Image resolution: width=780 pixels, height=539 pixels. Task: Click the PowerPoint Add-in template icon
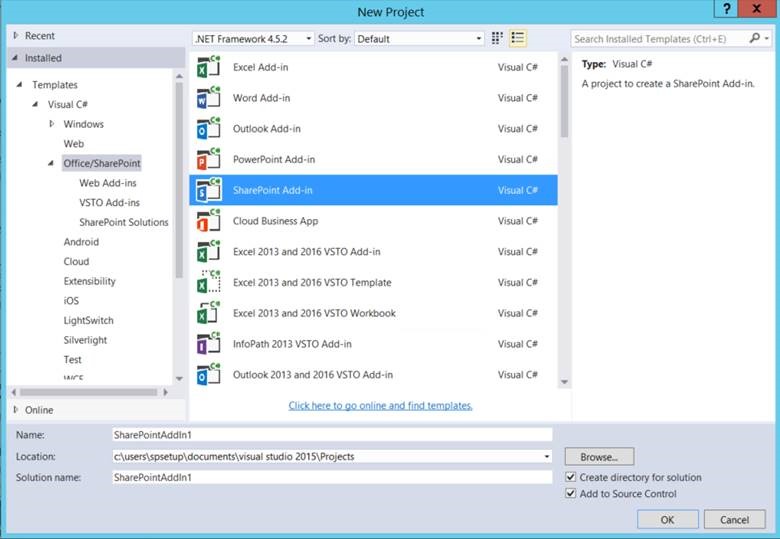(x=208, y=160)
